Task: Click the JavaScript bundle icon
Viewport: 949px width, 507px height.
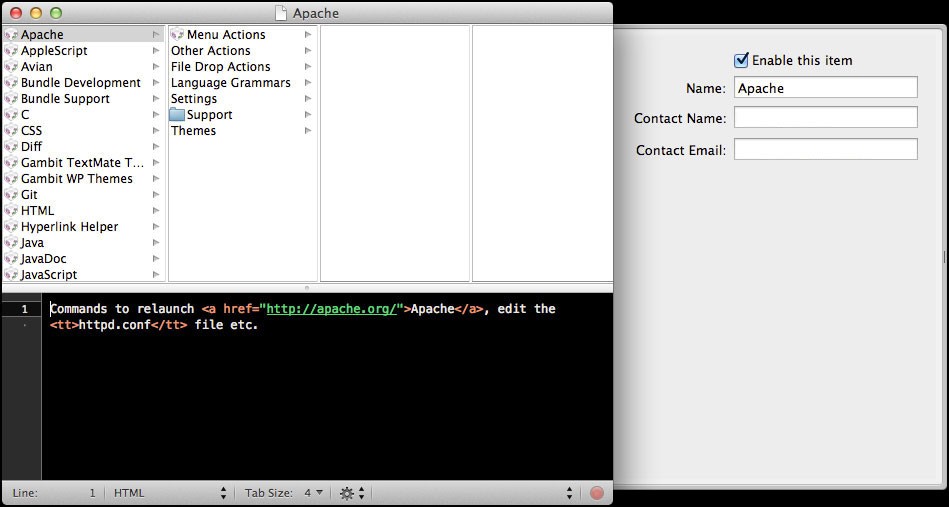Action: pyautogui.click(x=11, y=275)
